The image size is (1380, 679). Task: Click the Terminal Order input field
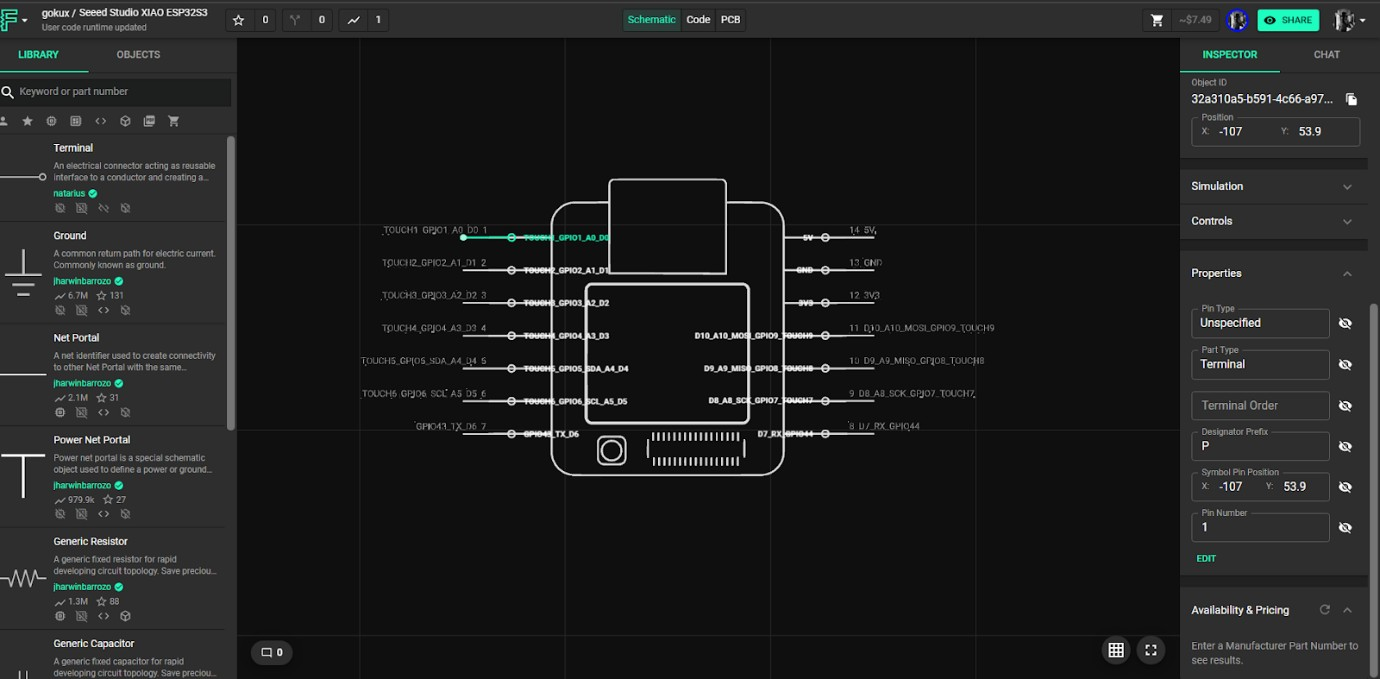[1260, 405]
